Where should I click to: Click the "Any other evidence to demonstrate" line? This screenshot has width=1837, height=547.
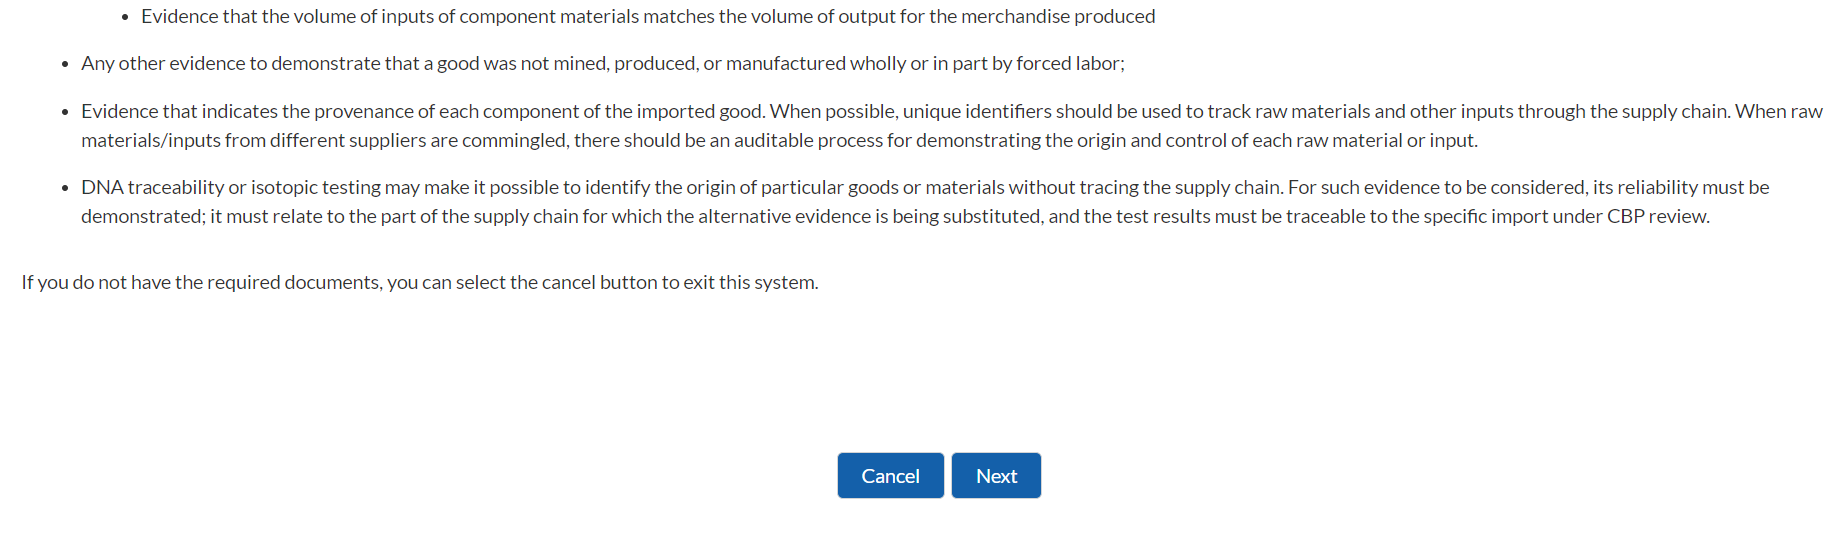602,64
